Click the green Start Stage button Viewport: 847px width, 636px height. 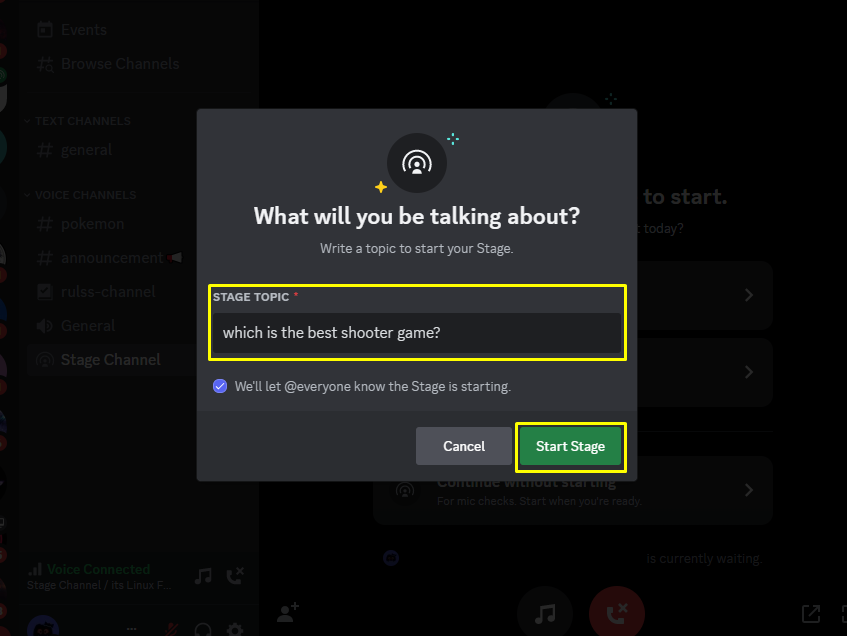tap(570, 446)
